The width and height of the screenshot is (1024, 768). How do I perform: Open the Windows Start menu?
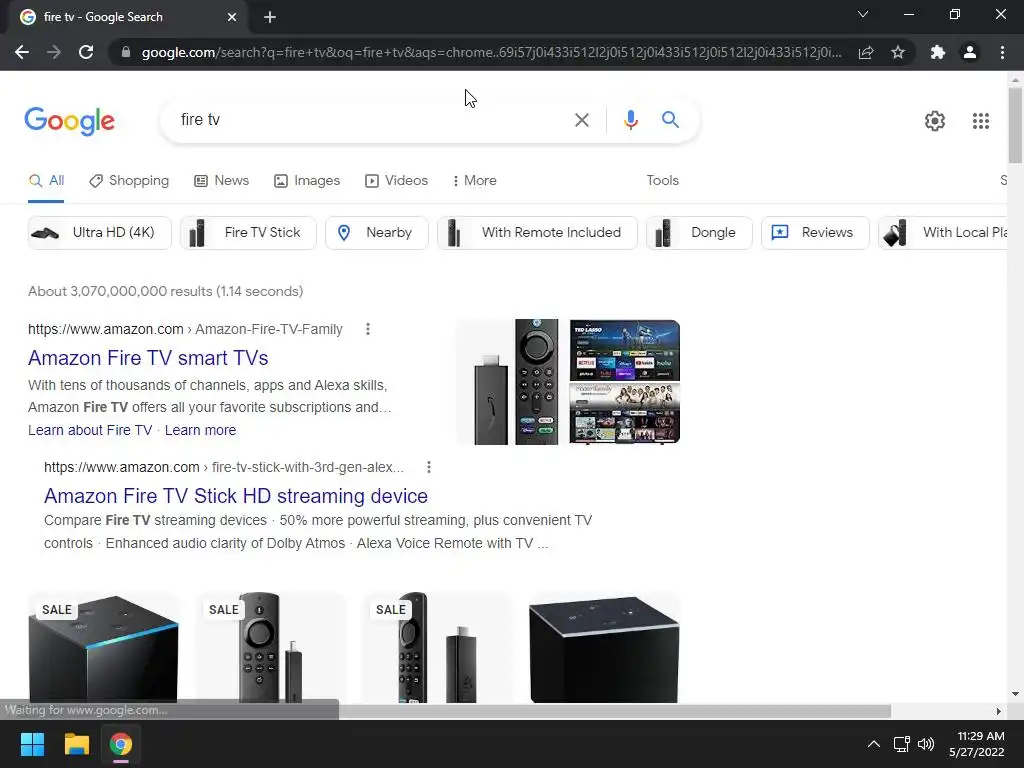pos(32,744)
